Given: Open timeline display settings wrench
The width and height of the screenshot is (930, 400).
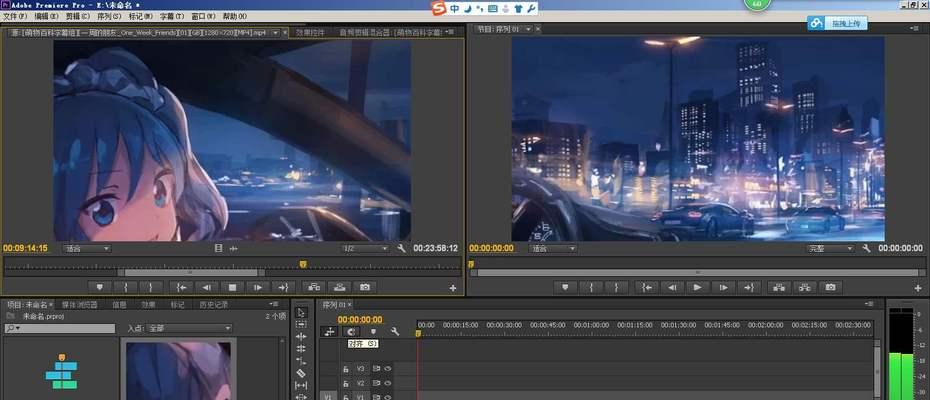Looking at the screenshot, I should [x=395, y=332].
